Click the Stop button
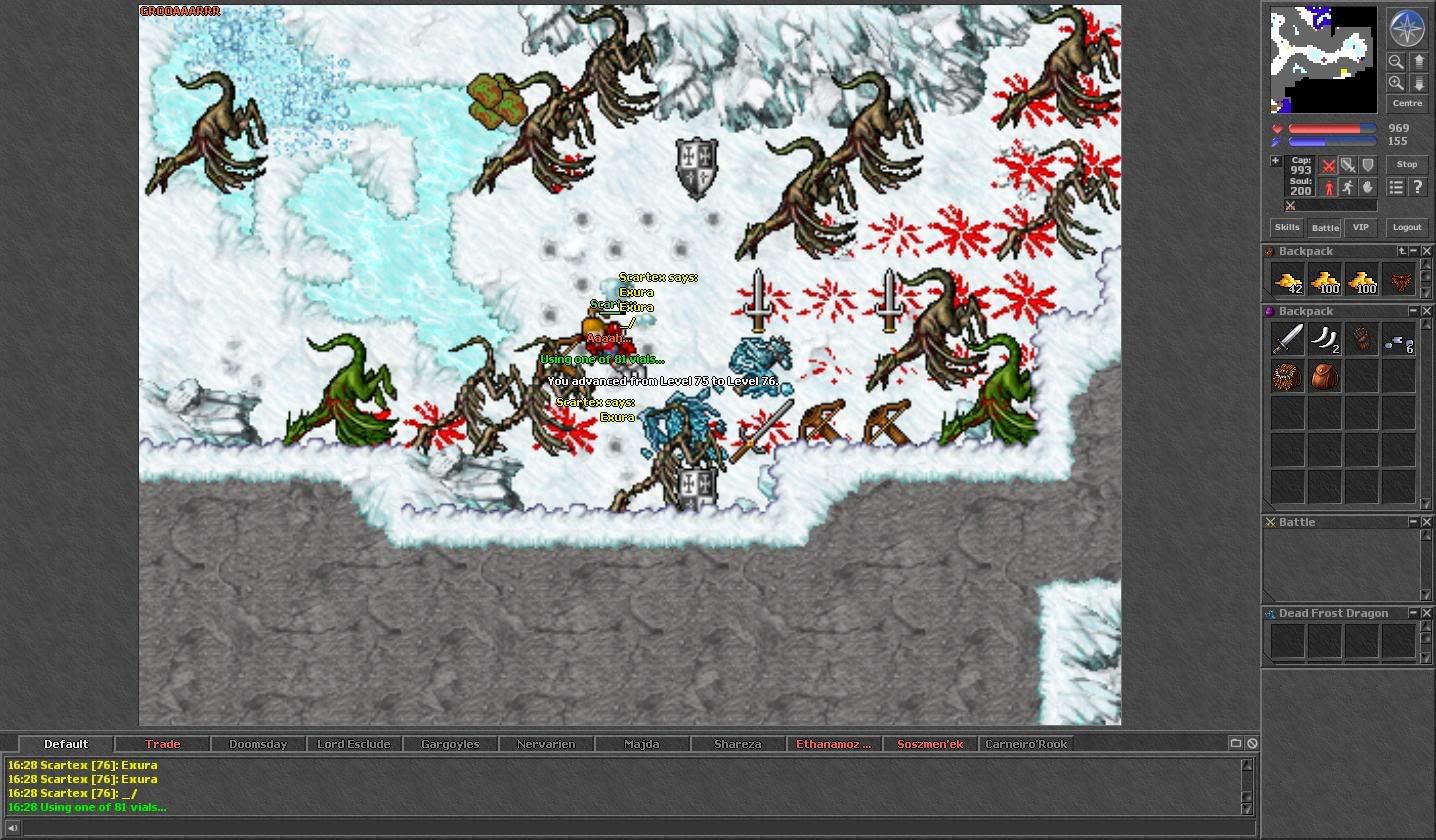This screenshot has width=1436, height=840. [x=1407, y=164]
